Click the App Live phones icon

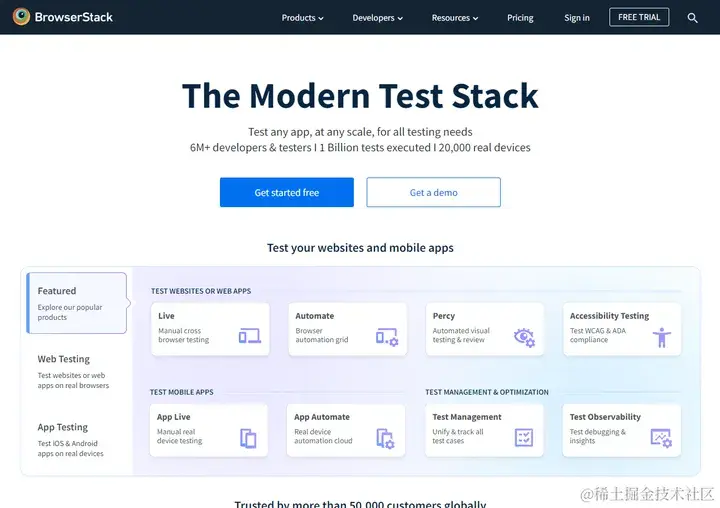pos(248,438)
